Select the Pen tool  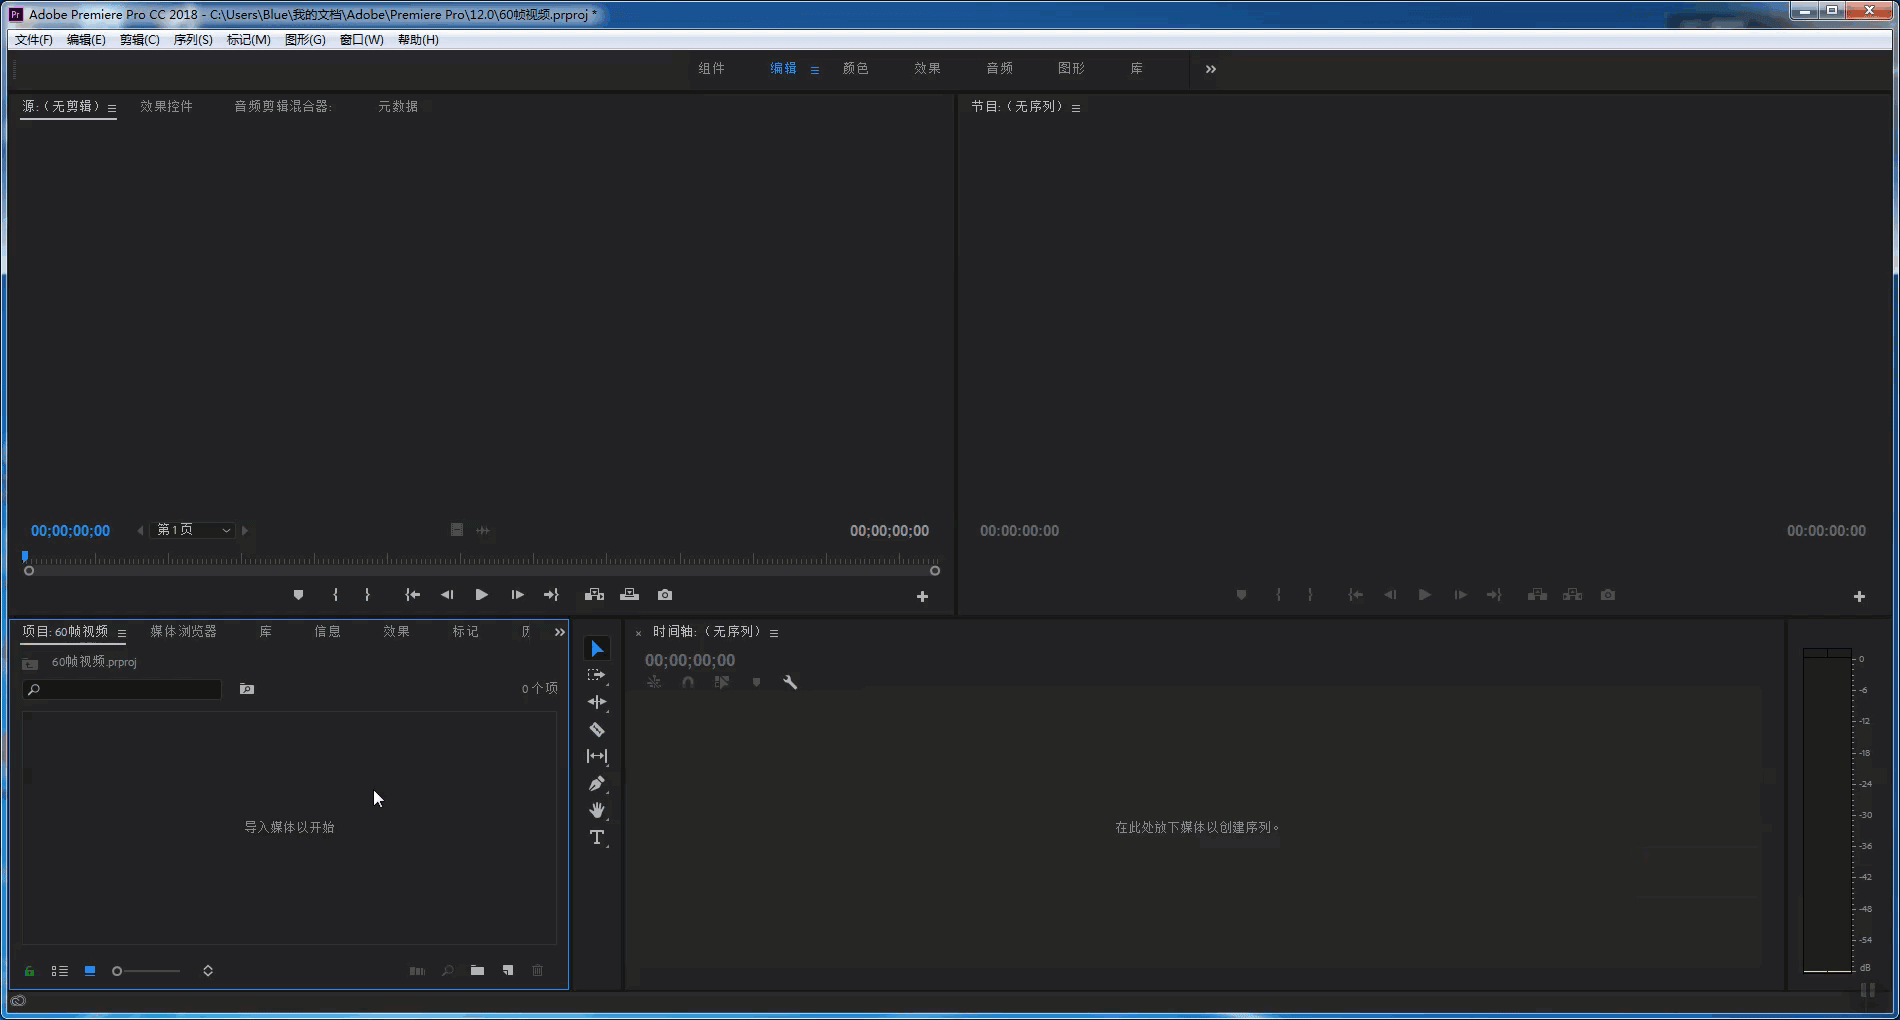[x=597, y=783]
